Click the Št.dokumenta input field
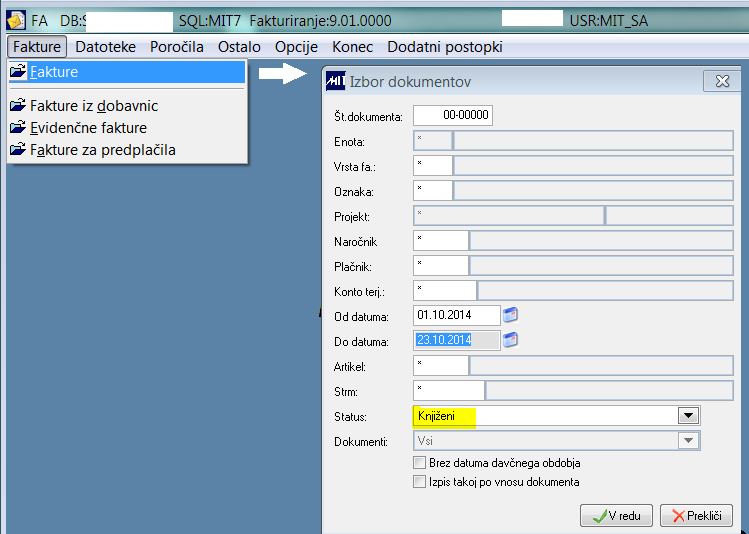This screenshot has width=749, height=534. click(x=453, y=115)
